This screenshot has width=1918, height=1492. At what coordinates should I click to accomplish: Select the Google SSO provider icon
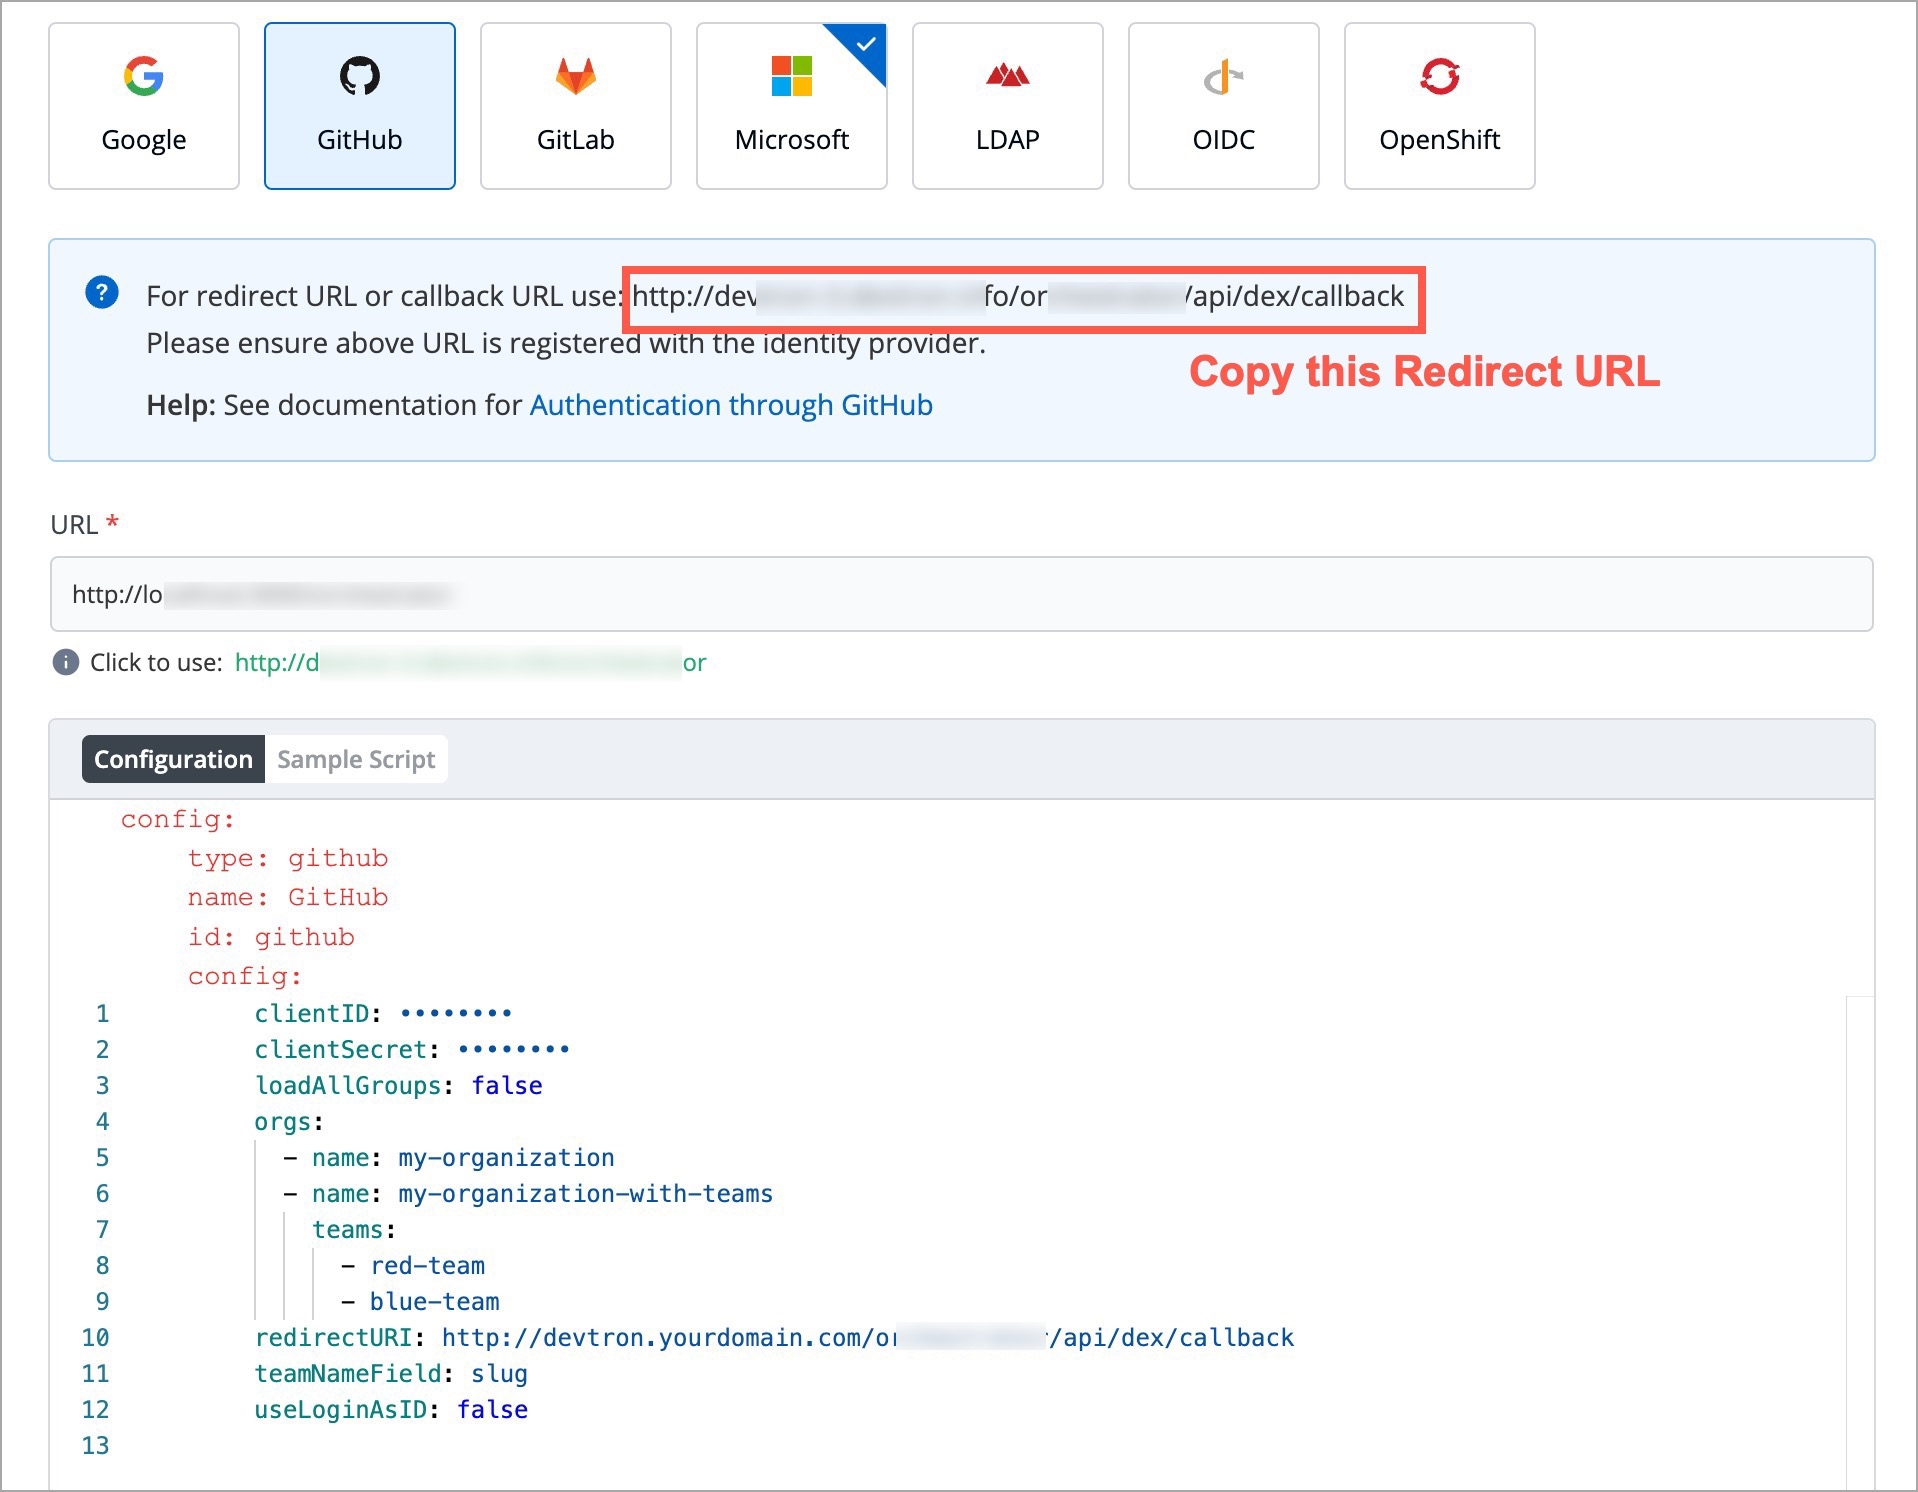tap(144, 77)
